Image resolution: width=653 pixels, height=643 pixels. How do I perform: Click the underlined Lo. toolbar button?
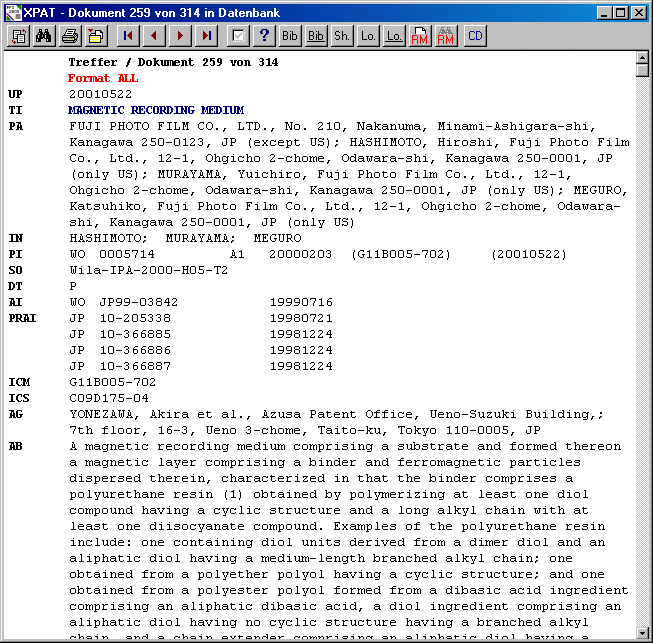(394, 37)
